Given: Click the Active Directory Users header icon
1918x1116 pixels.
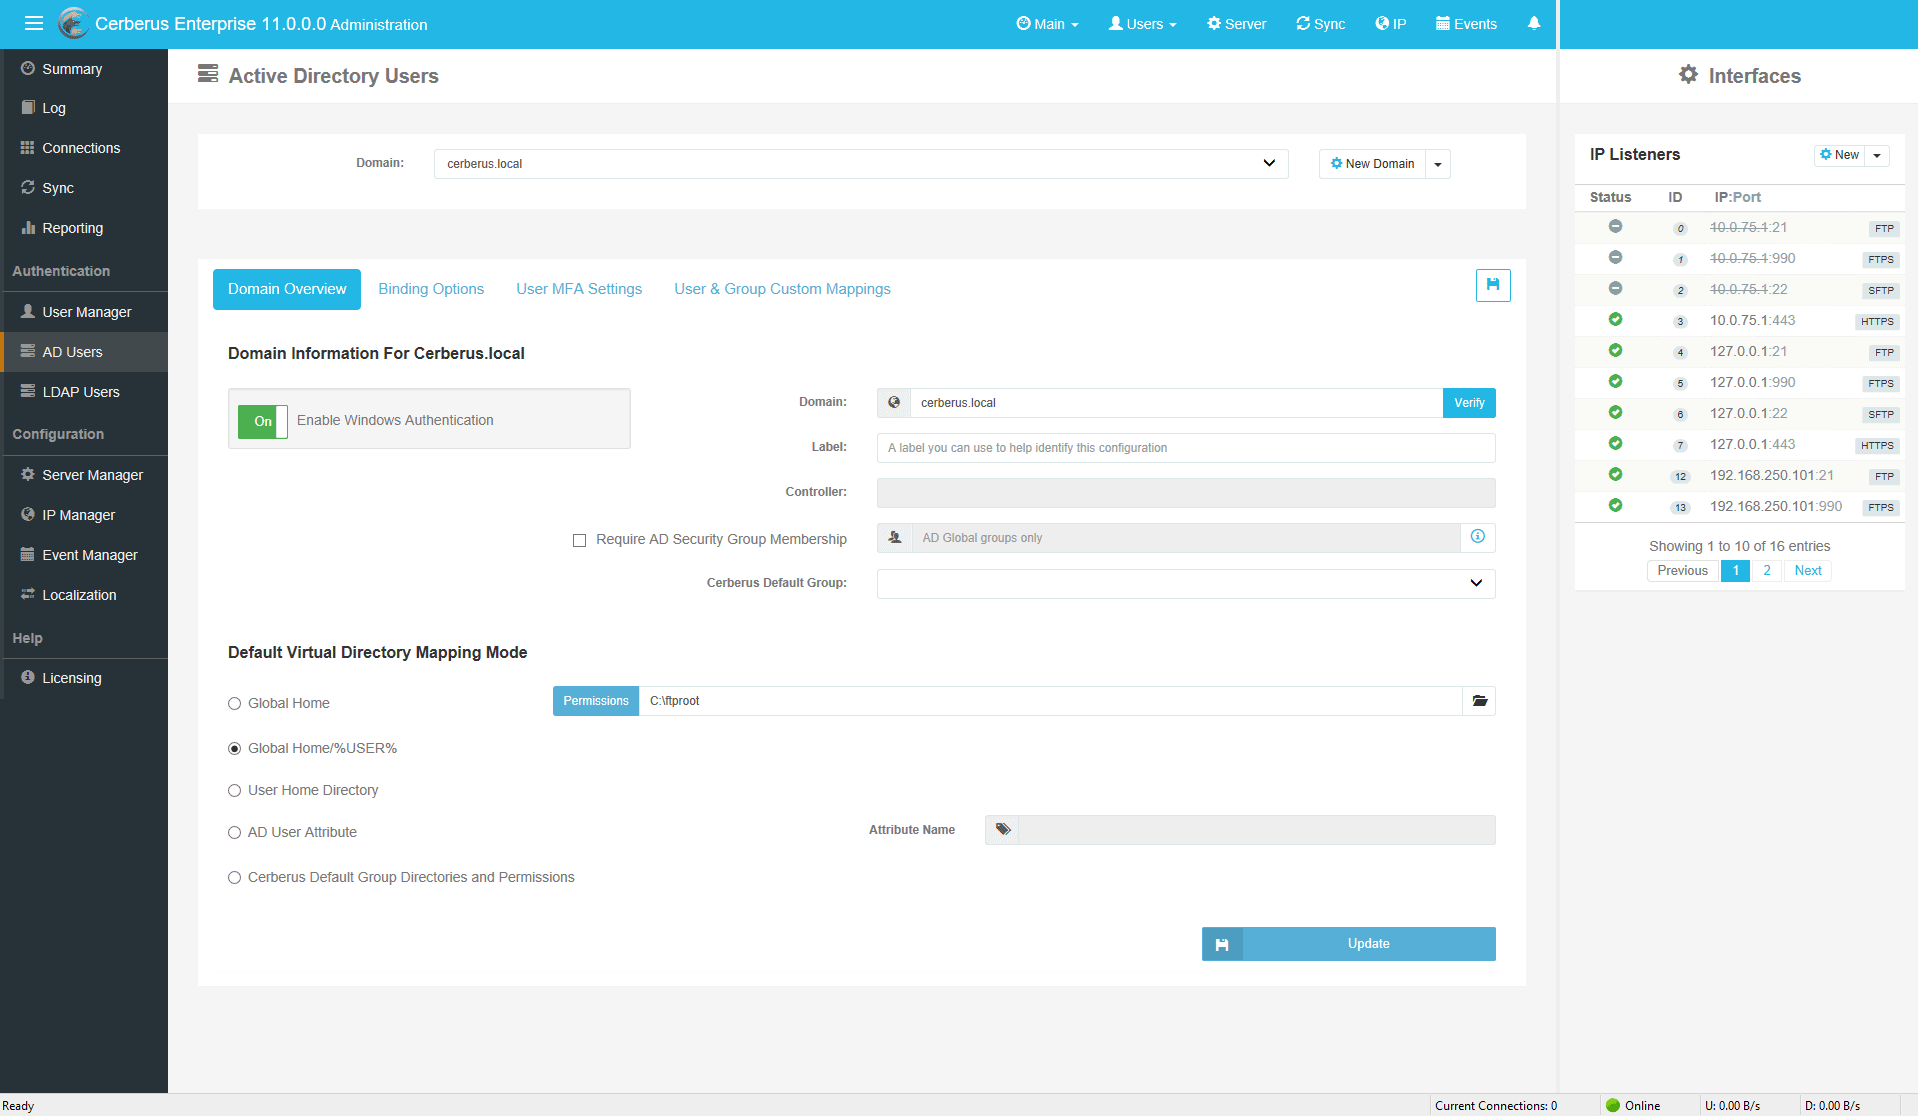Looking at the screenshot, I should click(x=208, y=74).
